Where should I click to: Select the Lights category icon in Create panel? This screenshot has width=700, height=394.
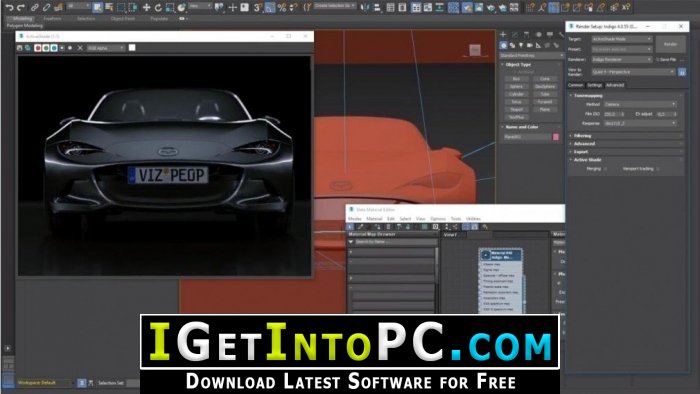(521, 45)
